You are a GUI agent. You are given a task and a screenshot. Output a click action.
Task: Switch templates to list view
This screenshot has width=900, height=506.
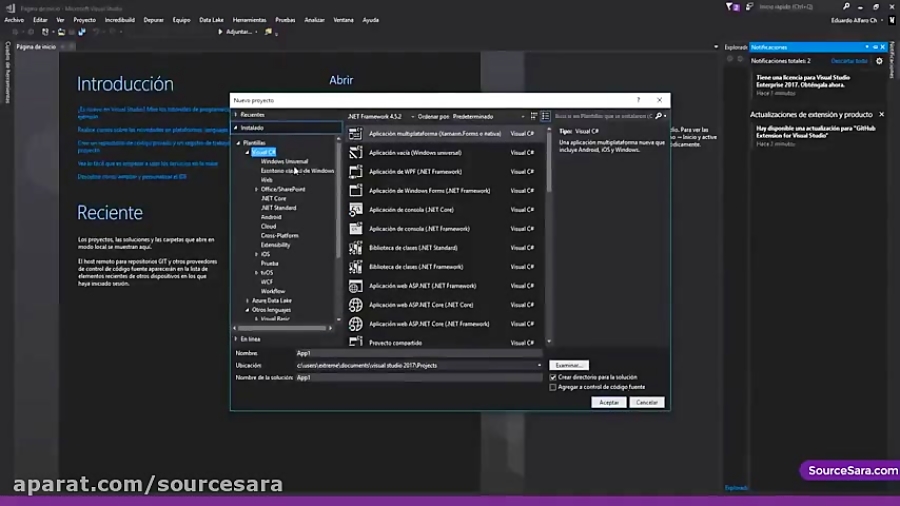point(545,116)
